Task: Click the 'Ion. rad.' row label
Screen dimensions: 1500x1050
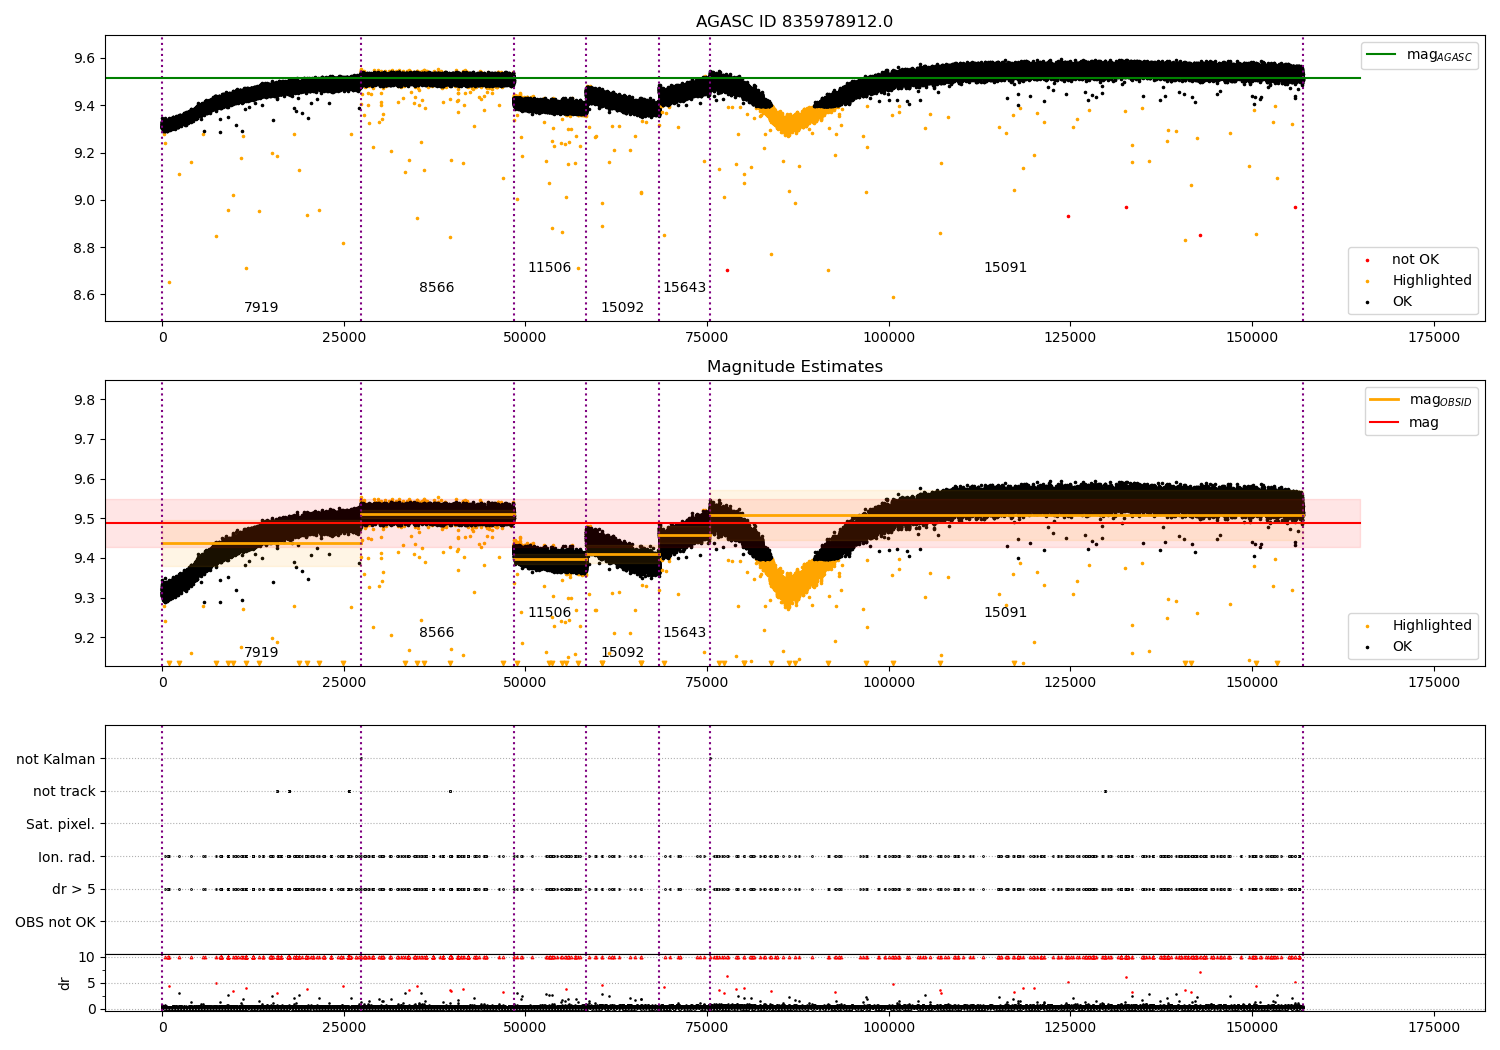Action: 67,857
